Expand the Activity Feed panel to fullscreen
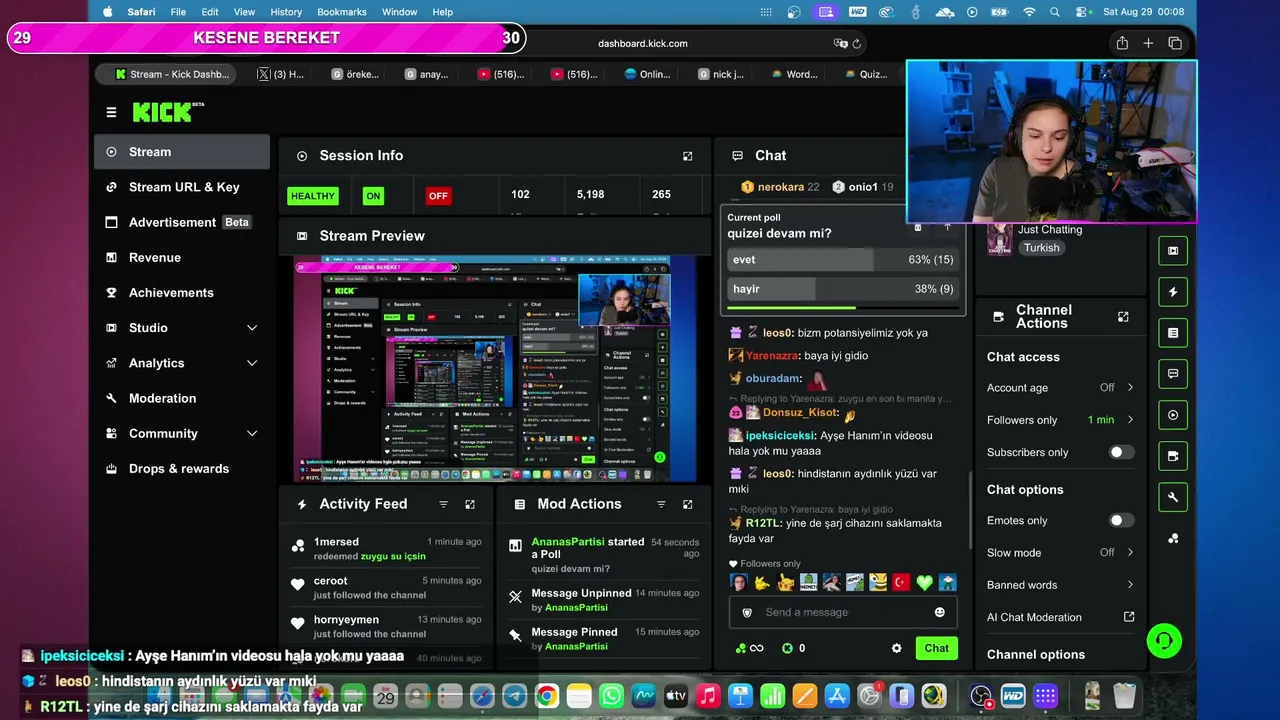Viewport: 1280px width, 720px height. coord(470,504)
